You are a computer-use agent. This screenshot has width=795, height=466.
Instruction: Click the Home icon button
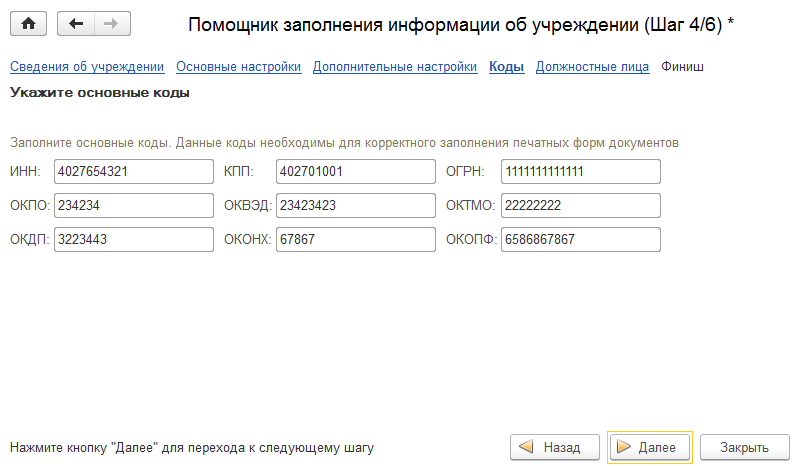tap(28, 23)
